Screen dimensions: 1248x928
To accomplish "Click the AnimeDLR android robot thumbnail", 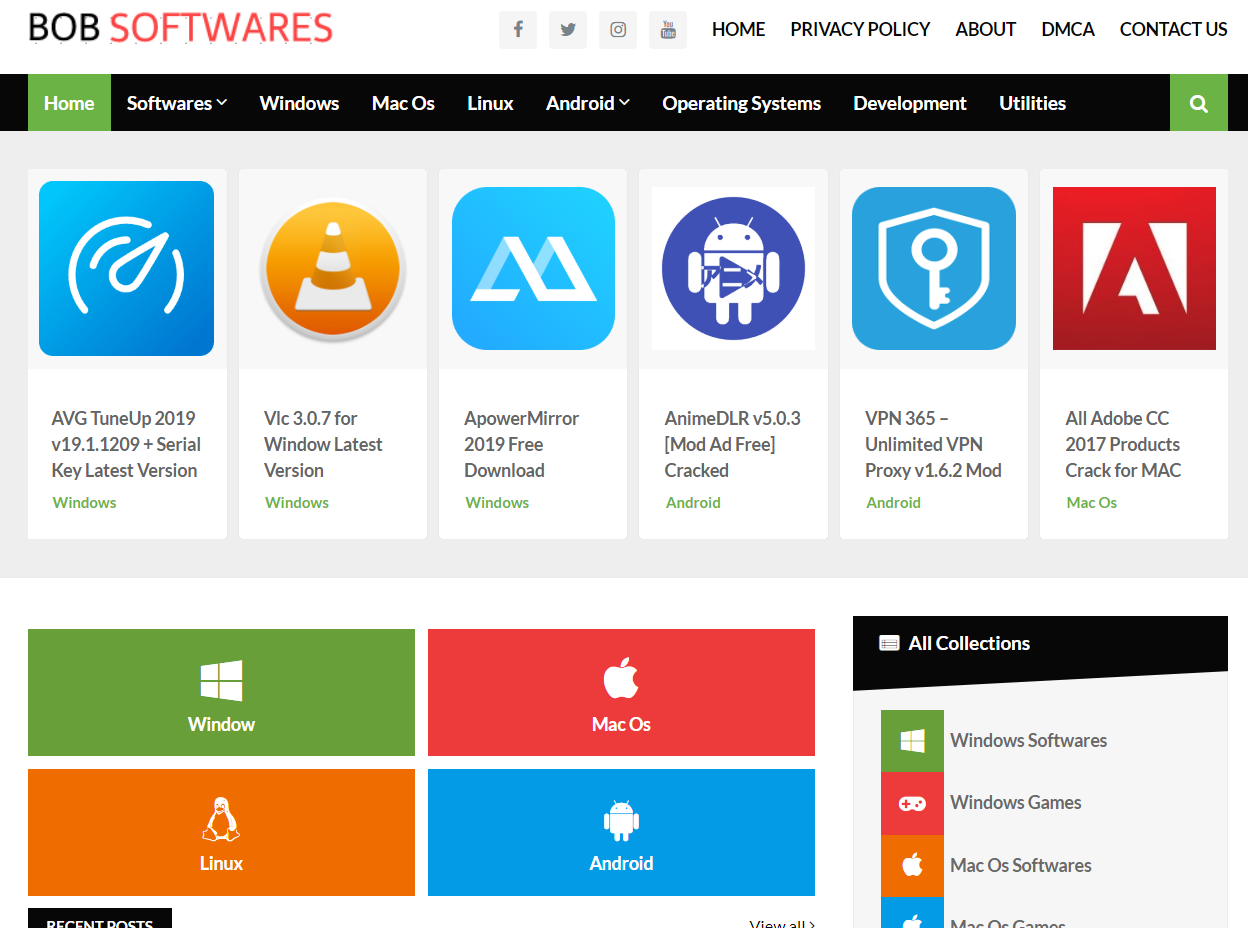I will click(733, 268).
